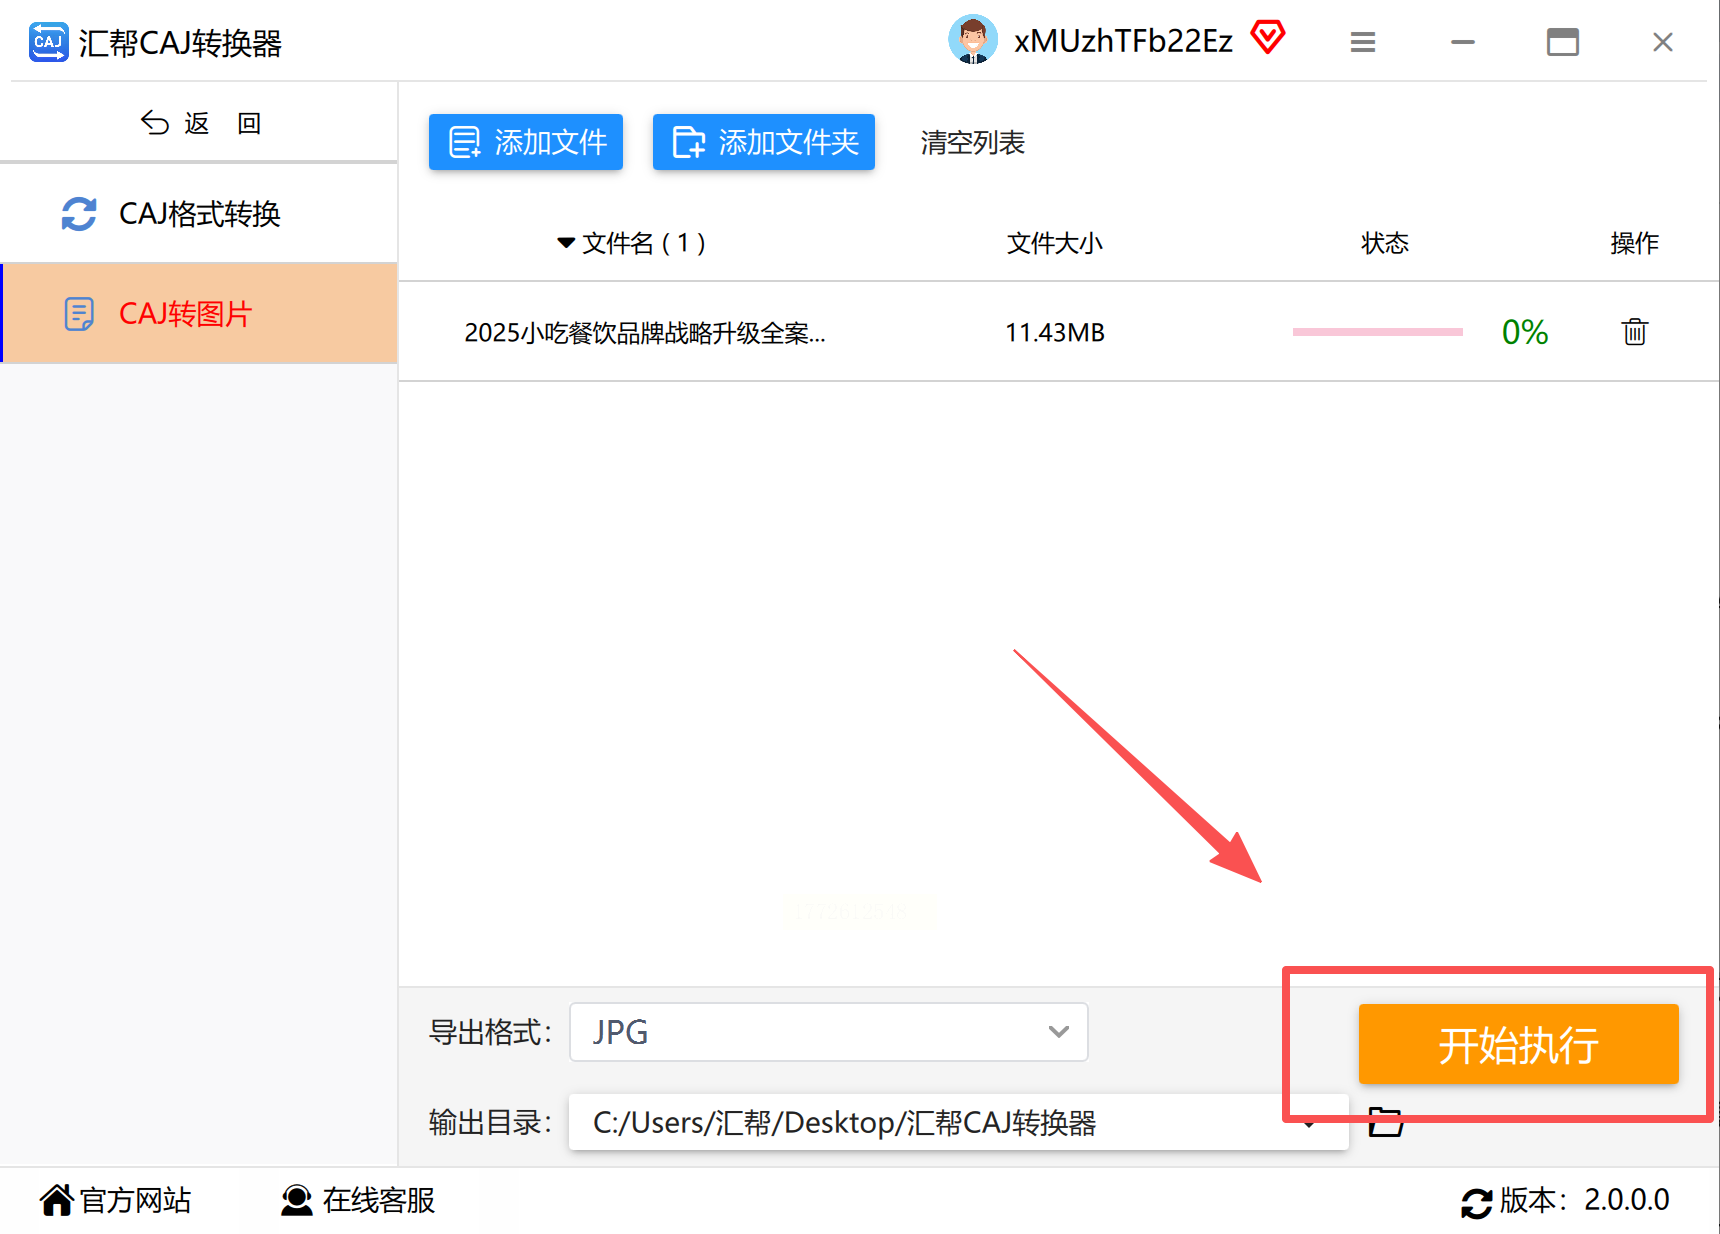Open the output folder browse icon
This screenshot has width=1720, height=1234.
click(1385, 1122)
